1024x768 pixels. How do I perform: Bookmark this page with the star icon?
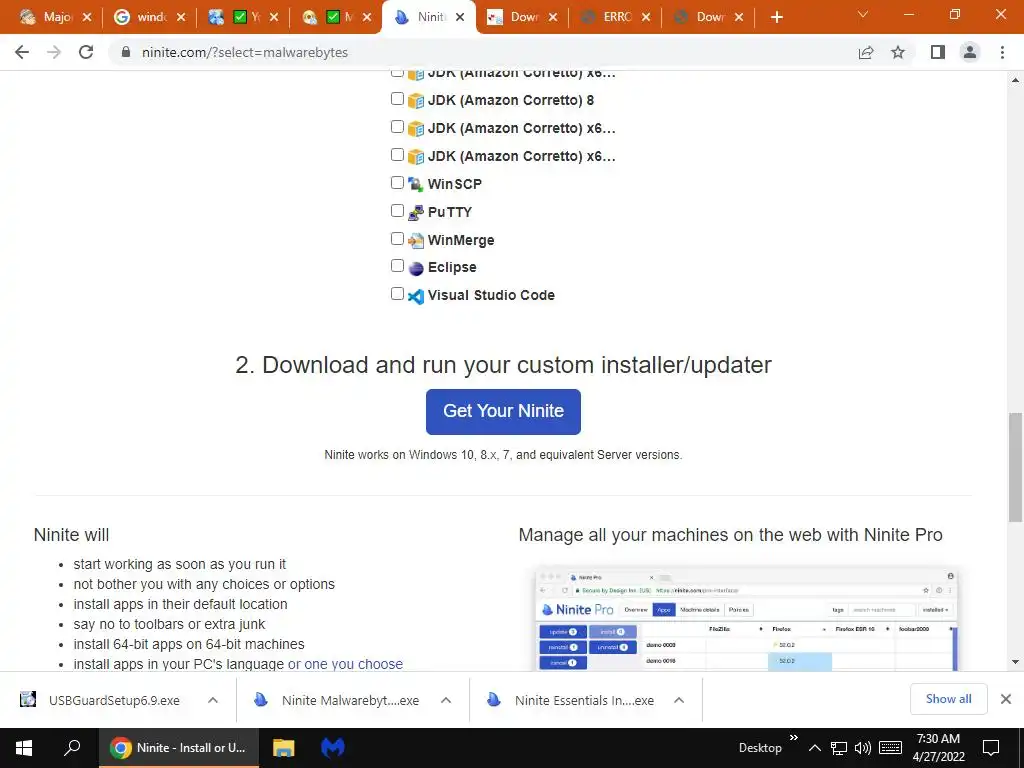click(898, 52)
